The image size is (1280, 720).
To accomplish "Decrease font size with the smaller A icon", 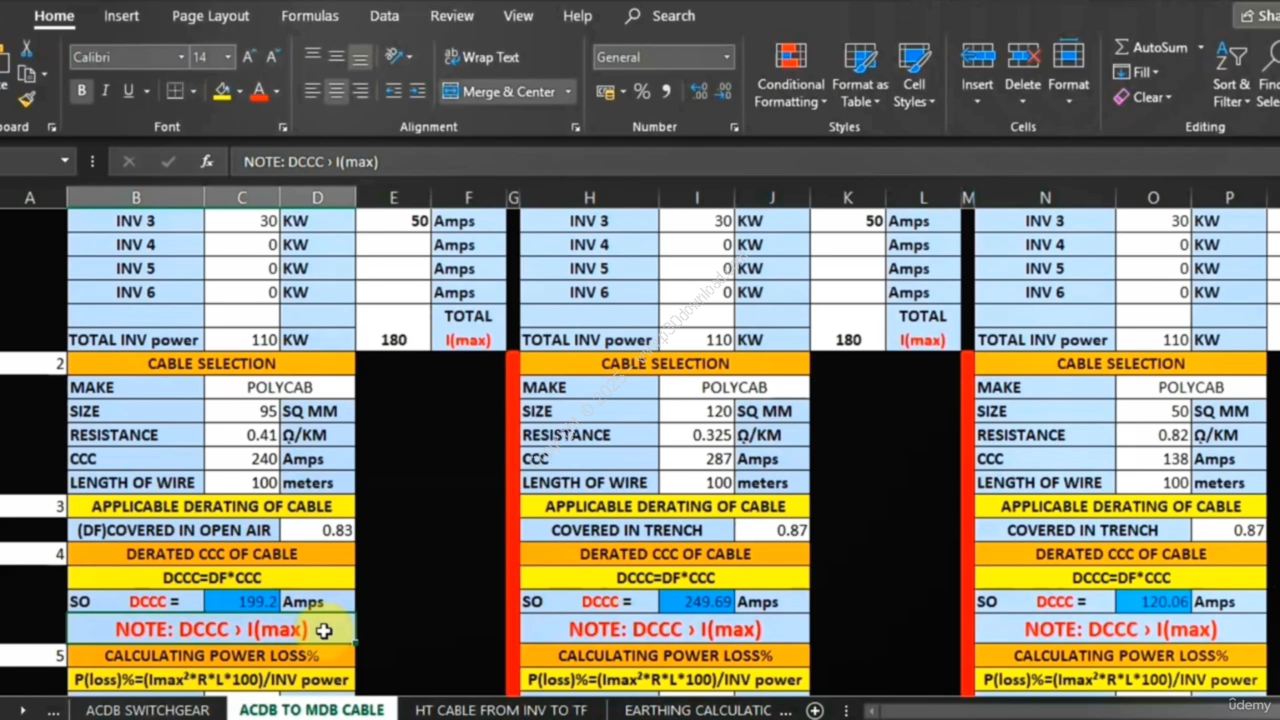I will point(273,57).
